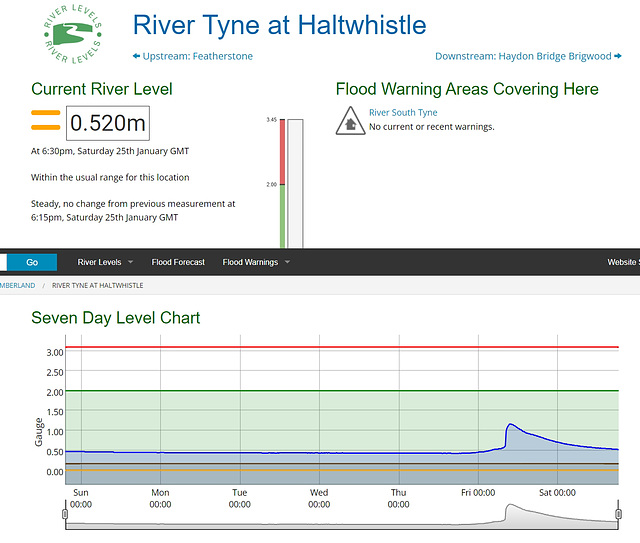Click the Flood Warning Areas Covering Here heading
The width and height of the screenshot is (640, 543).
pos(467,89)
